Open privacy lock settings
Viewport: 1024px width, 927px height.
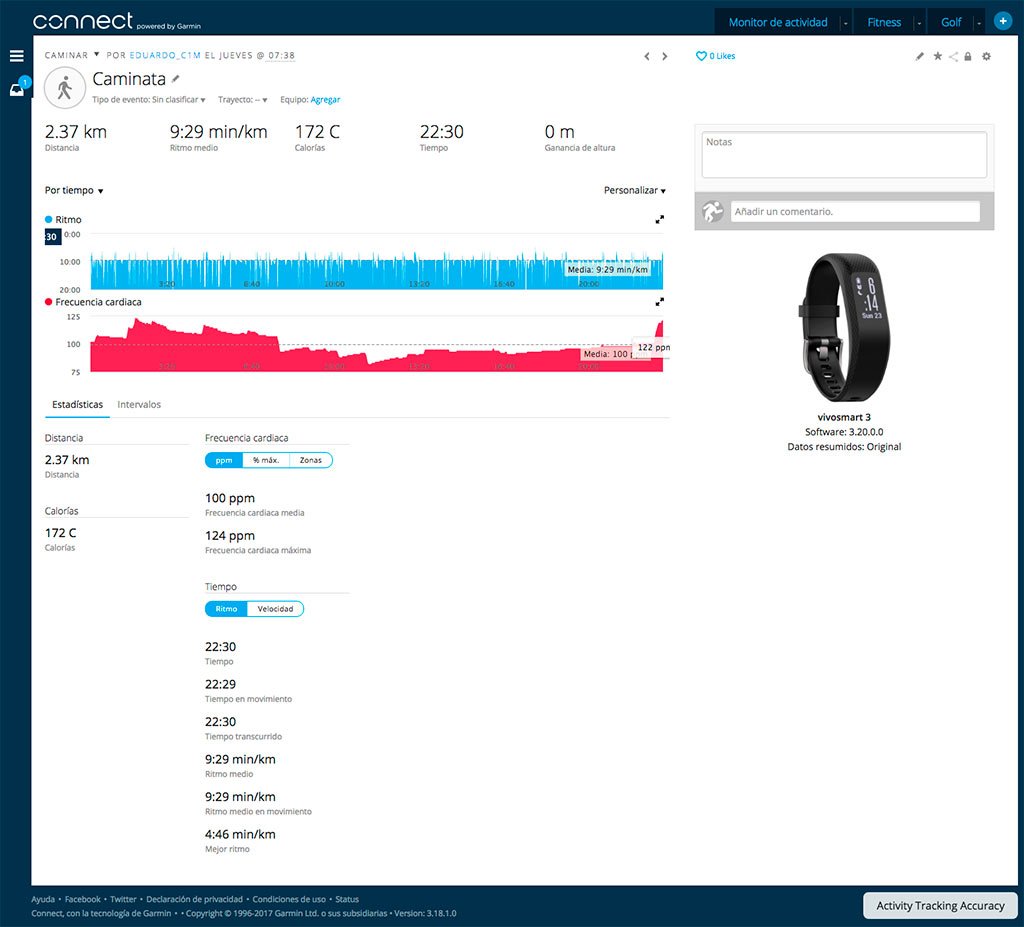pos(968,56)
